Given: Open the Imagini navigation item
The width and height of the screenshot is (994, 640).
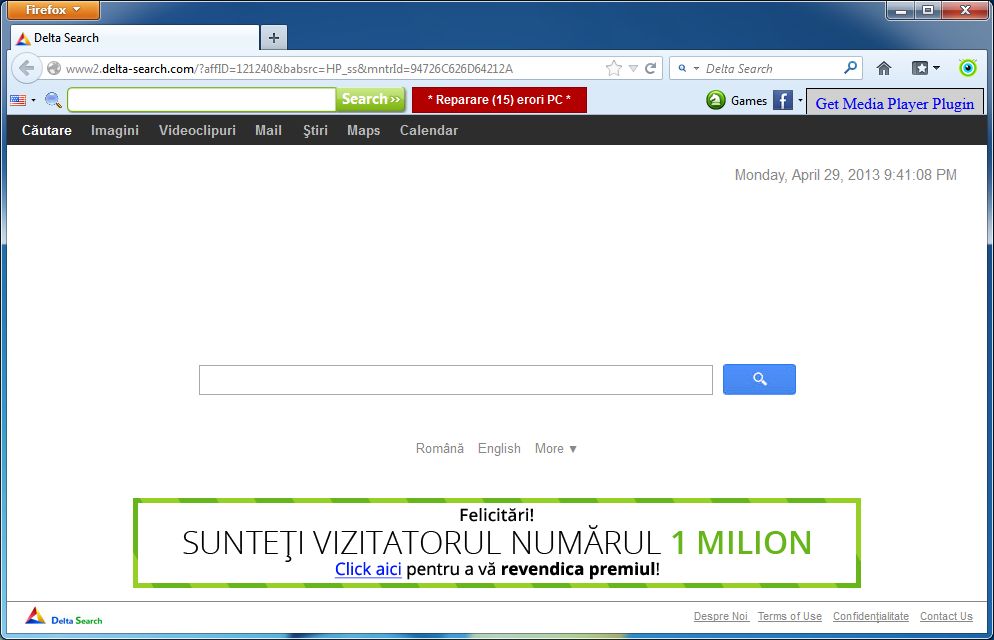Looking at the screenshot, I should 115,130.
